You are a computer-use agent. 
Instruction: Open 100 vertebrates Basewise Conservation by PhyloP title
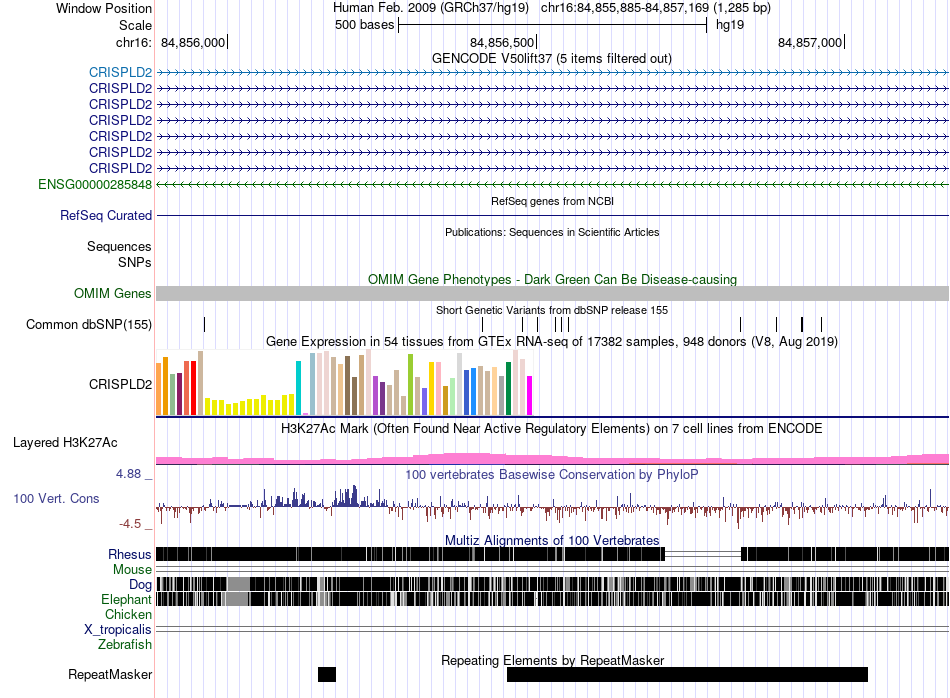tap(552, 474)
